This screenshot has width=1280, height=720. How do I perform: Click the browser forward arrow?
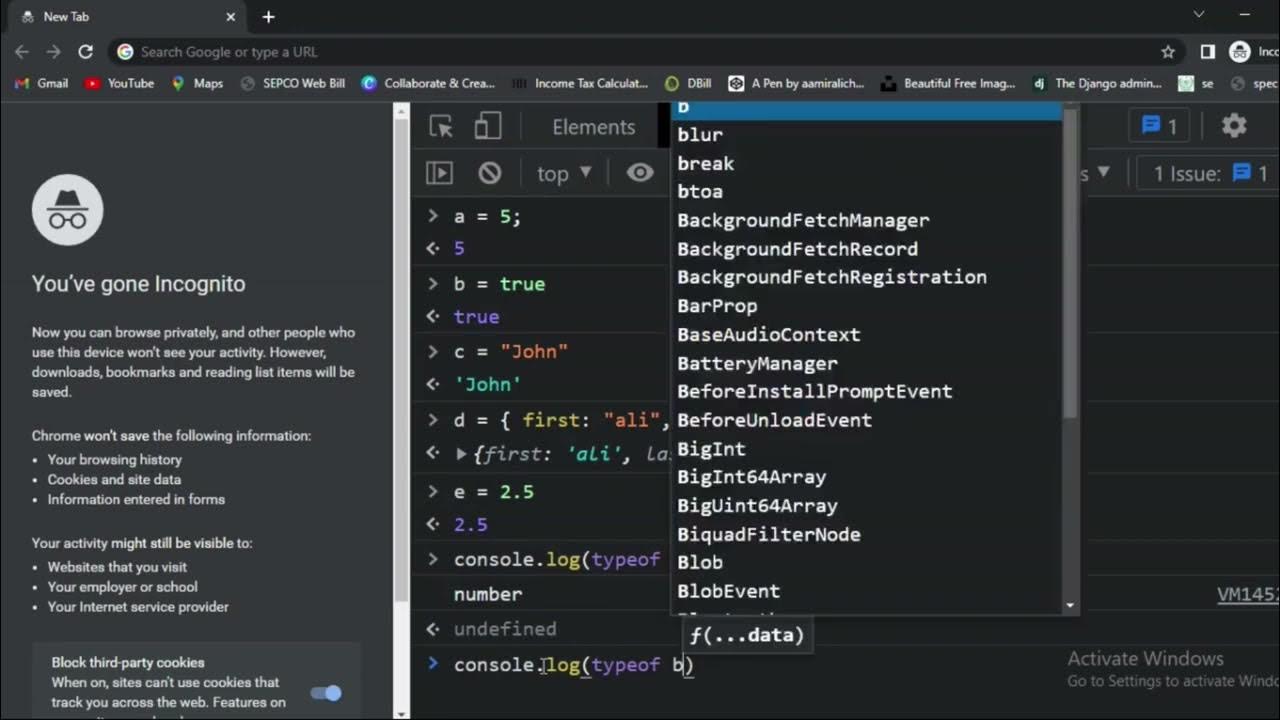pyautogui.click(x=54, y=52)
